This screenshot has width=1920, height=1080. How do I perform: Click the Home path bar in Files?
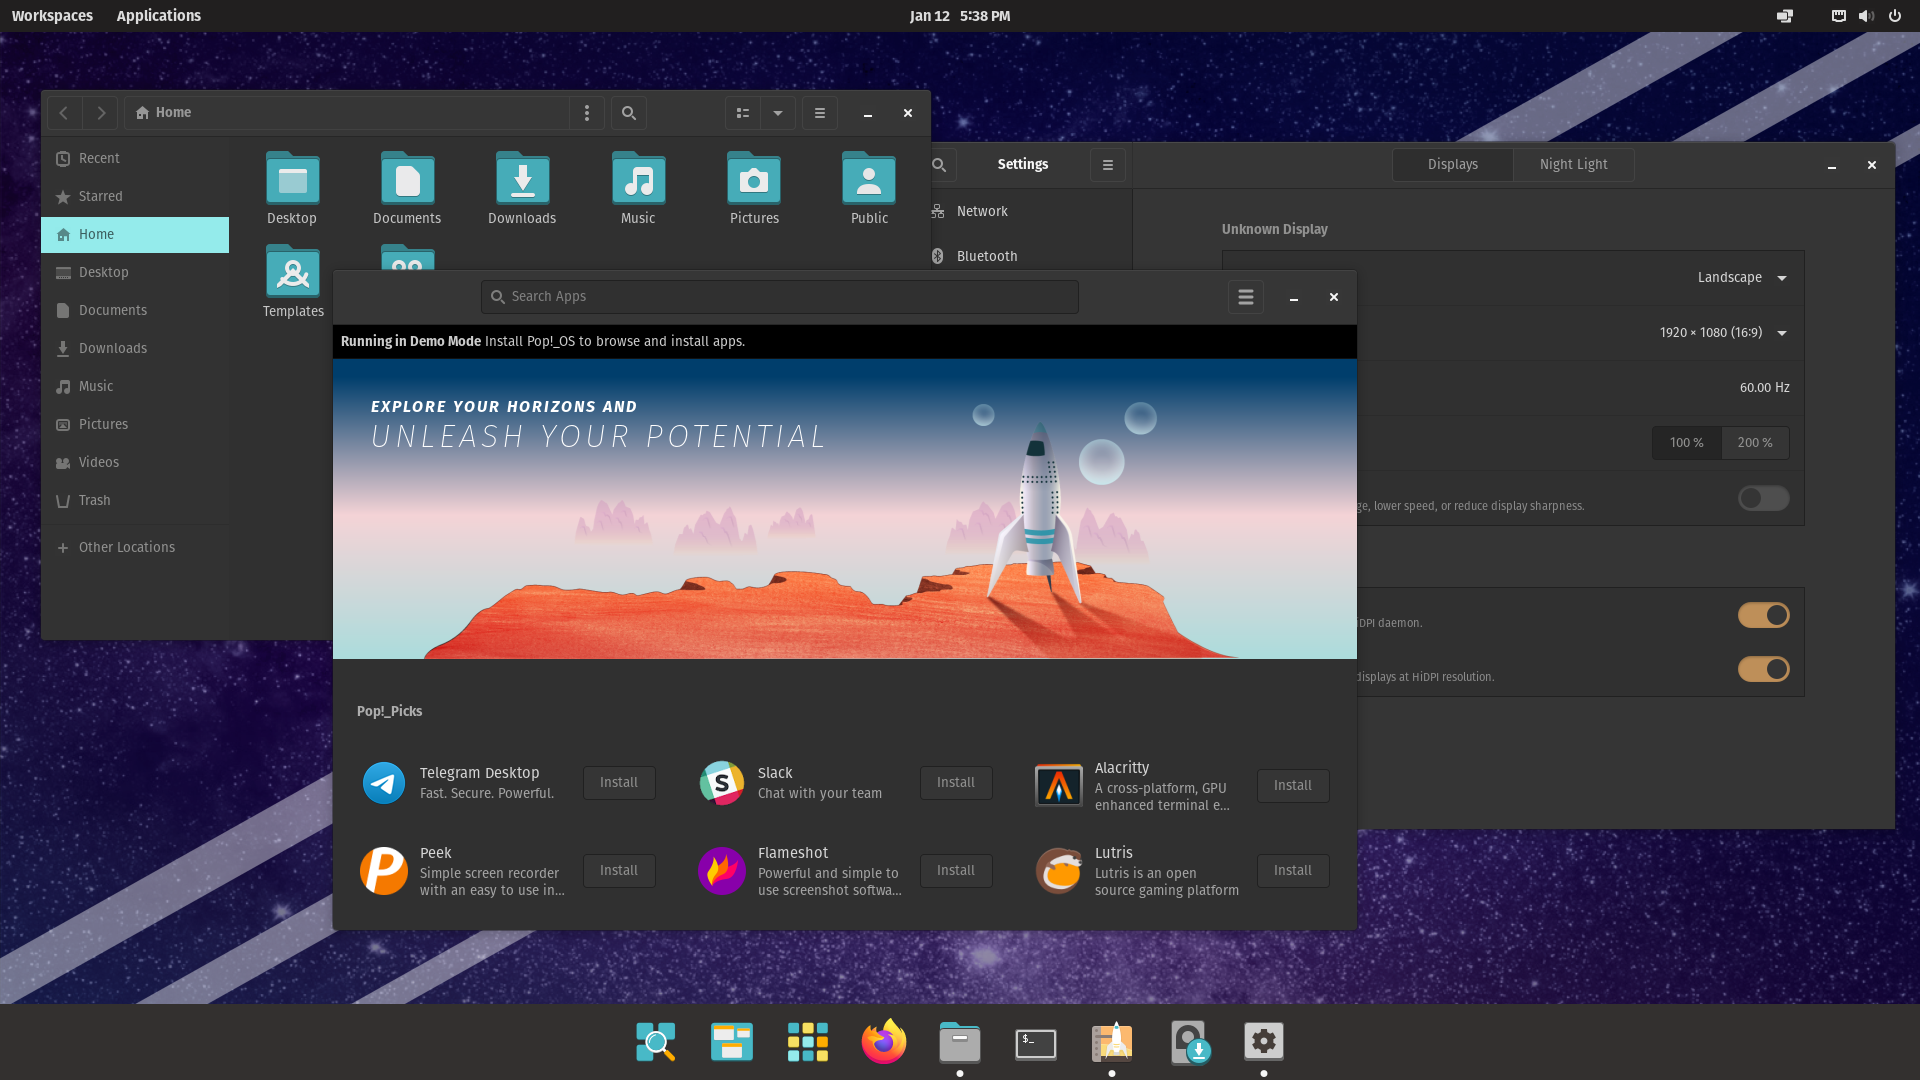(347, 113)
